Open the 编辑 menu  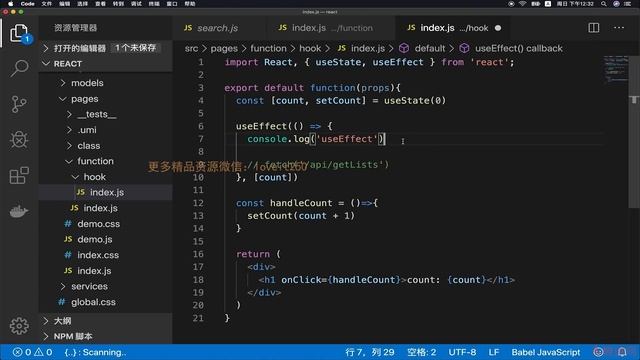click(64, 4)
